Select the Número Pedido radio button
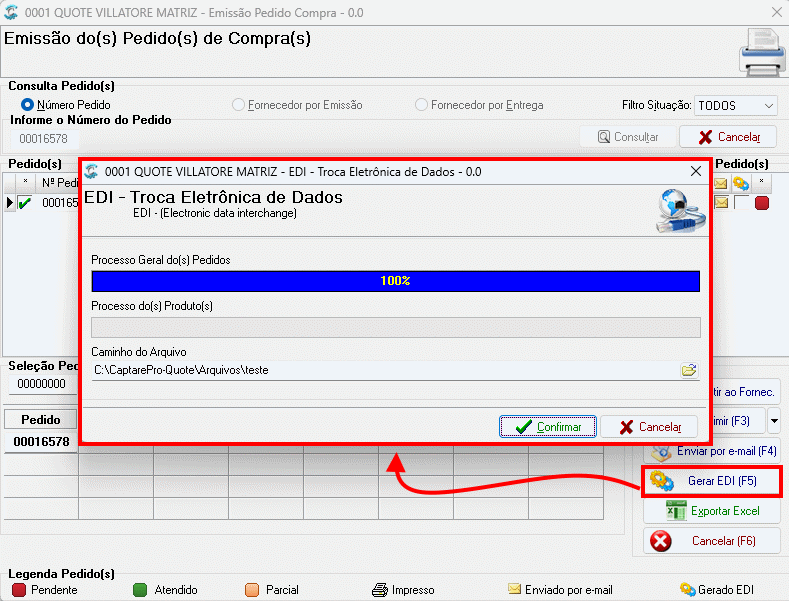This screenshot has width=789, height=601. click(x=27, y=105)
